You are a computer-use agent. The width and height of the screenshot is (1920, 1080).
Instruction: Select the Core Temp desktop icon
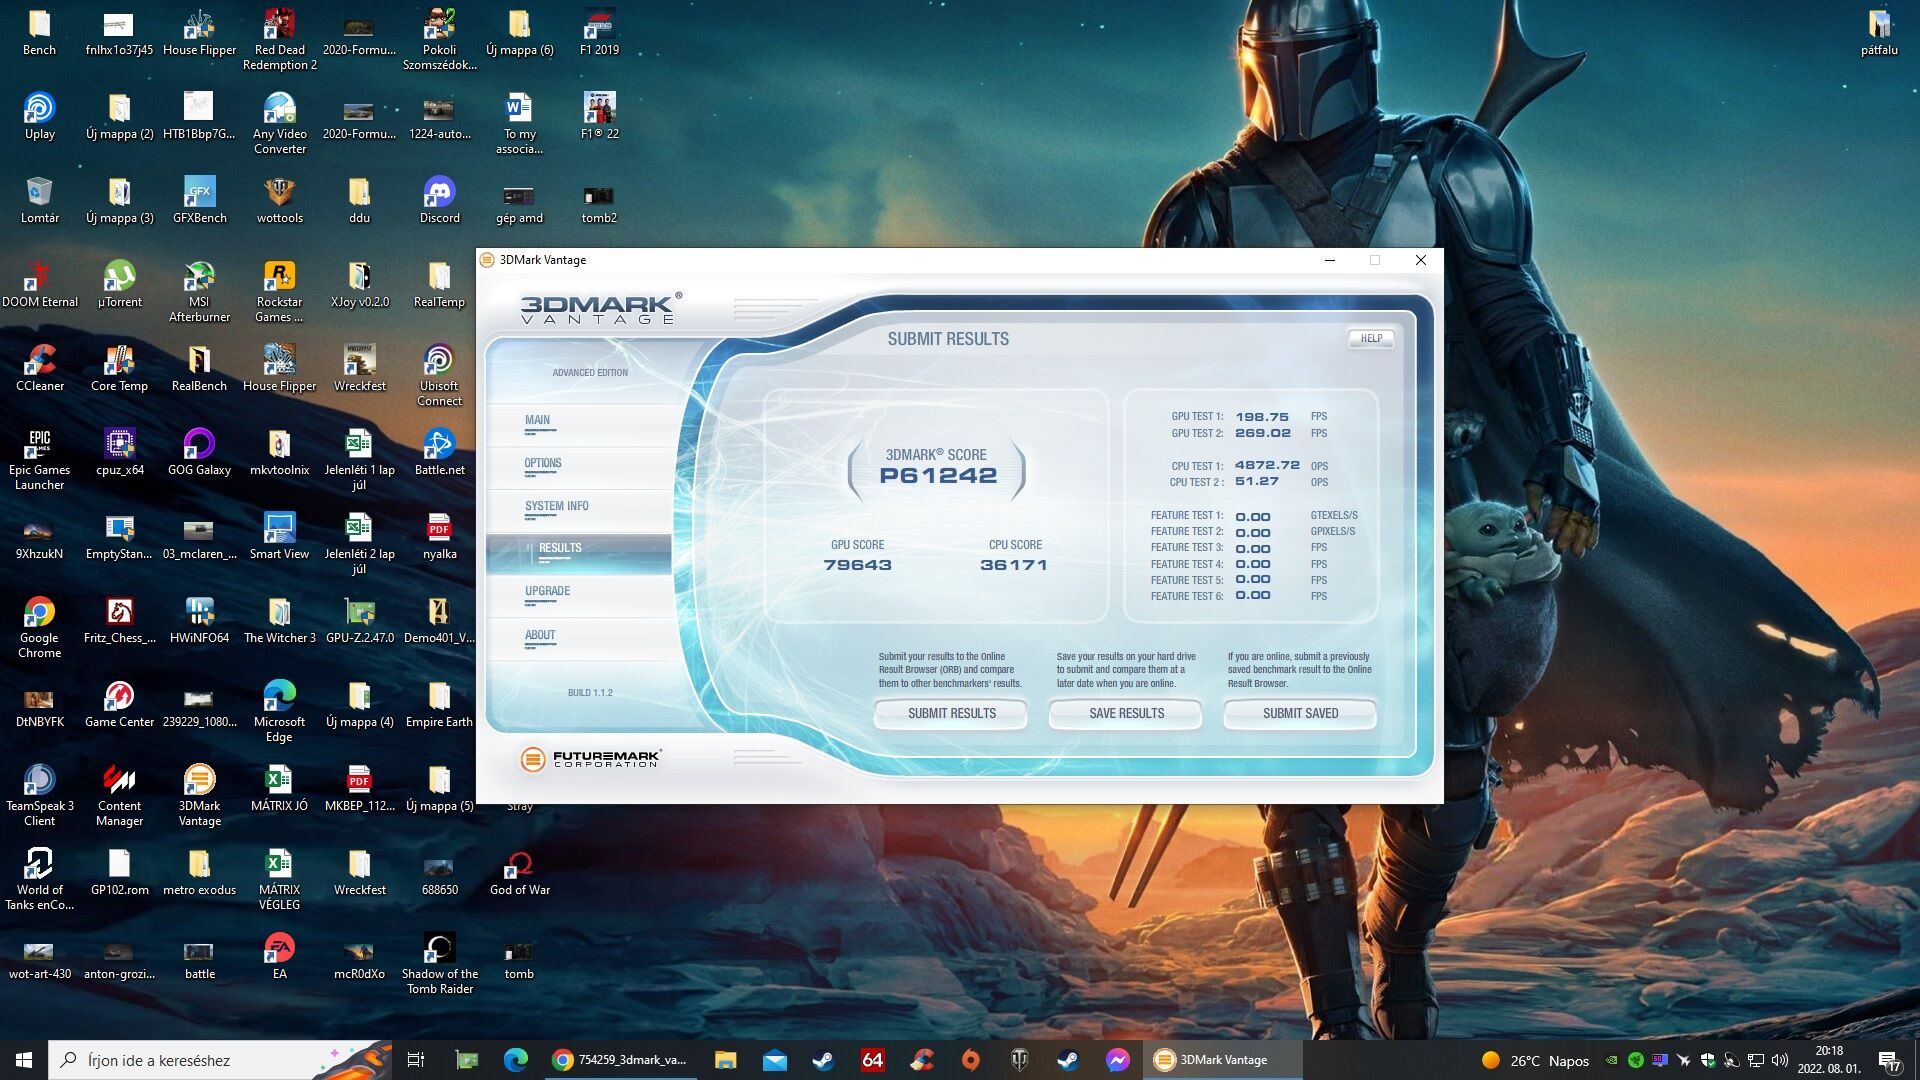(119, 369)
